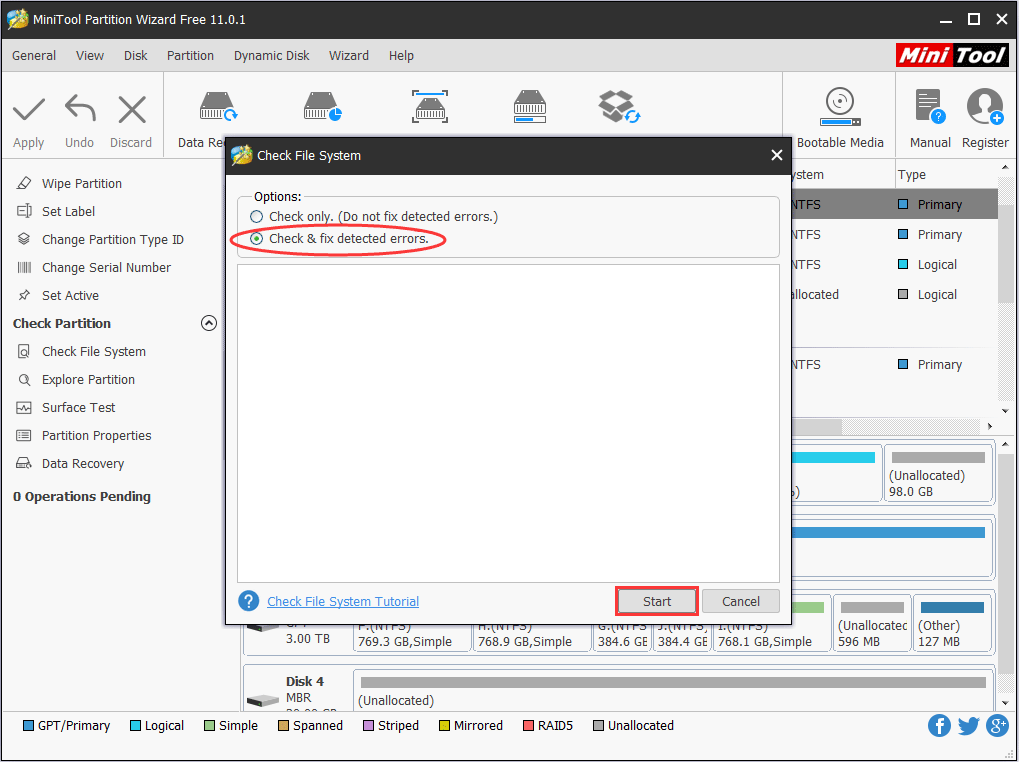Select the Disk 4 Unallocated partition bar
The height and width of the screenshot is (762, 1019).
point(673,691)
